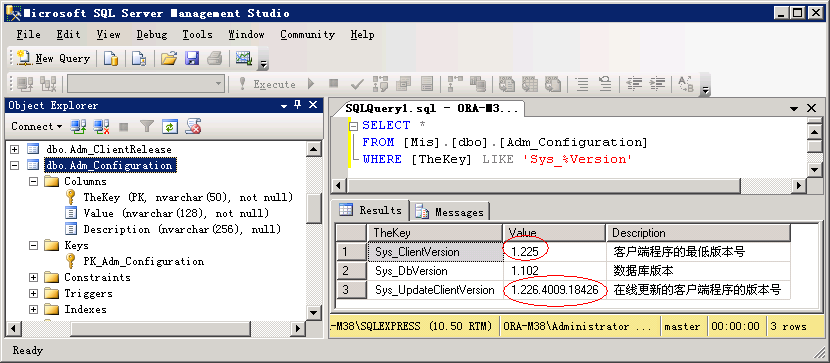
Task: Click the query editor horizontal scroll right arrow
Action: pyautogui.click(x=799, y=186)
